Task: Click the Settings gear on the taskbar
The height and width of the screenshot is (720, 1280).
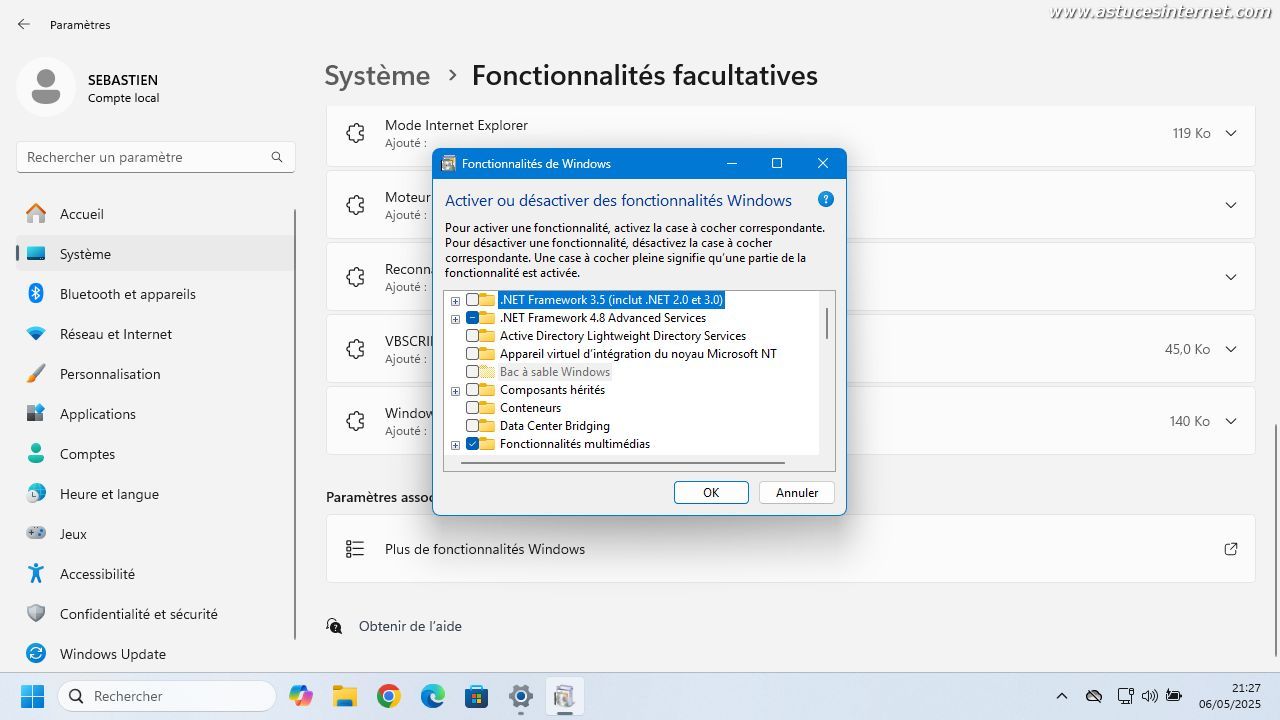Action: (x=521, y=696)
